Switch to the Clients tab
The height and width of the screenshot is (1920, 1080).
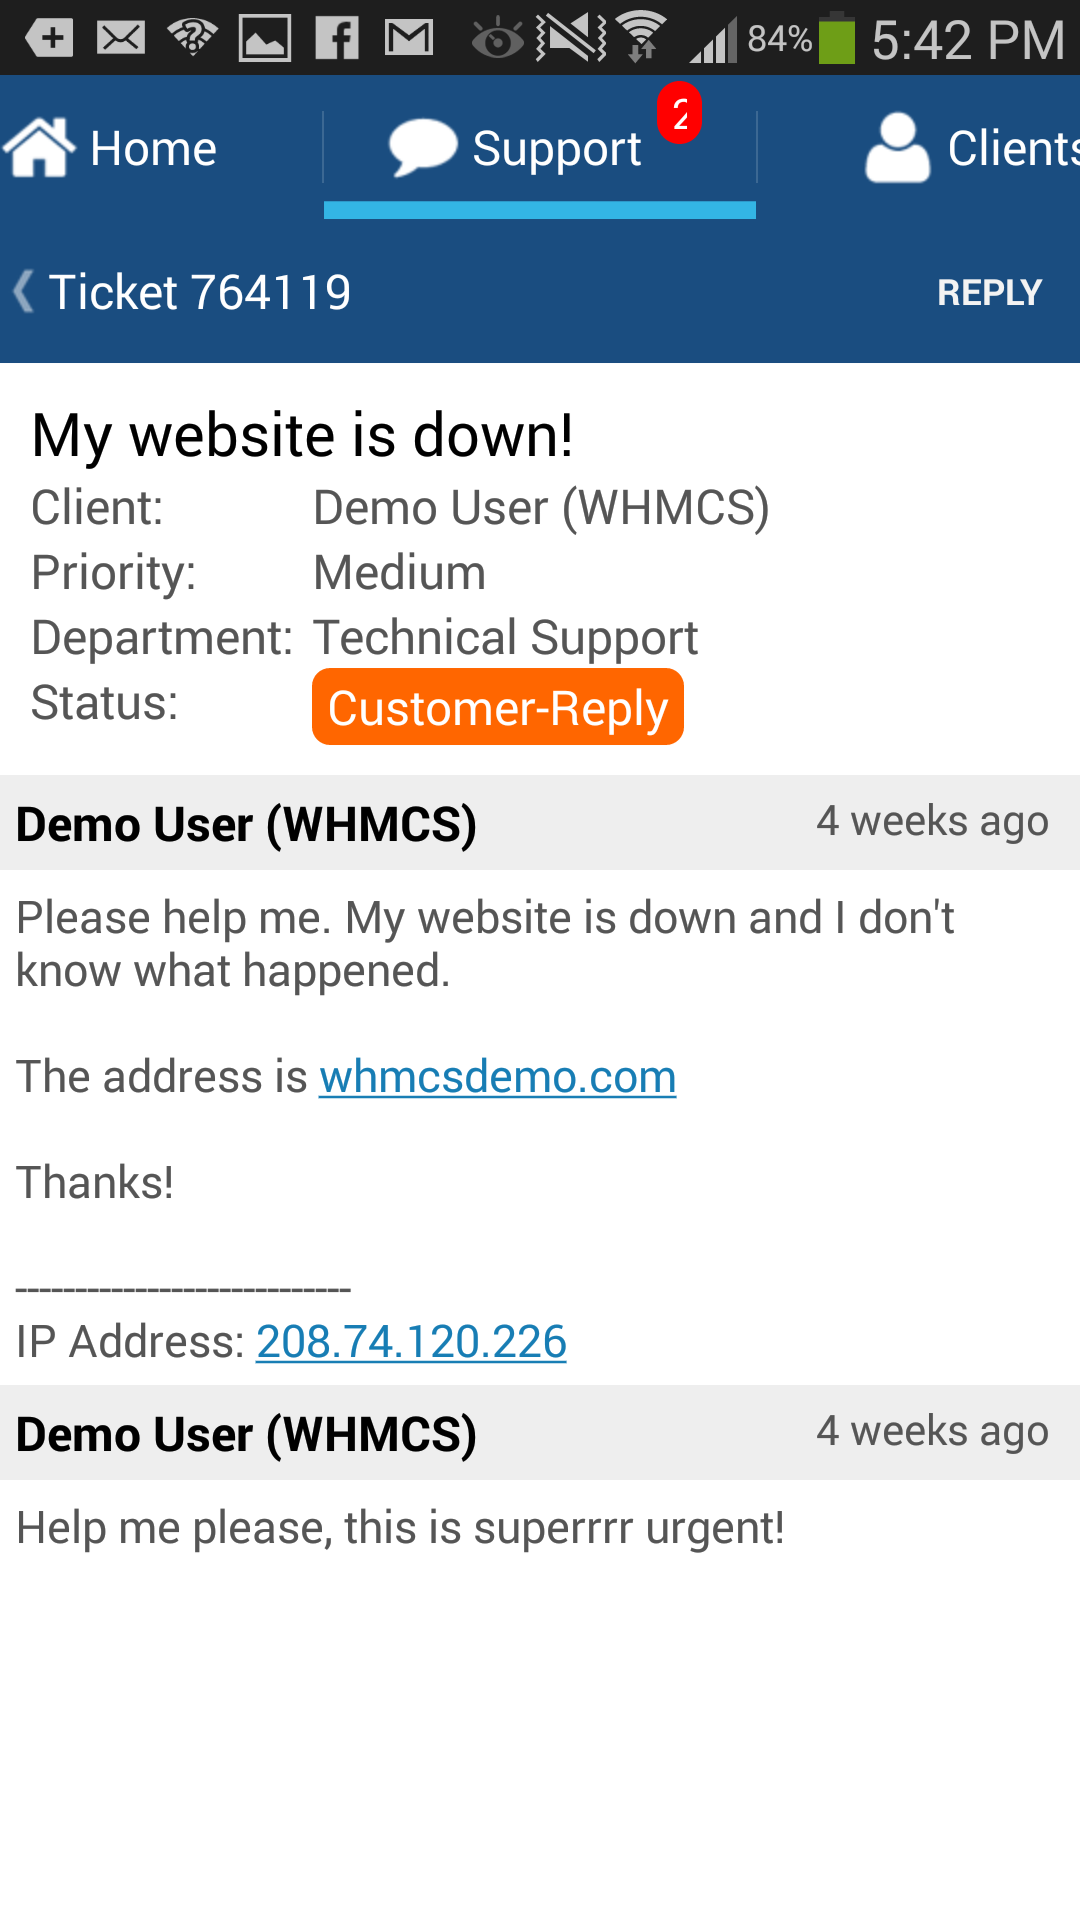[x=918, y=147]
